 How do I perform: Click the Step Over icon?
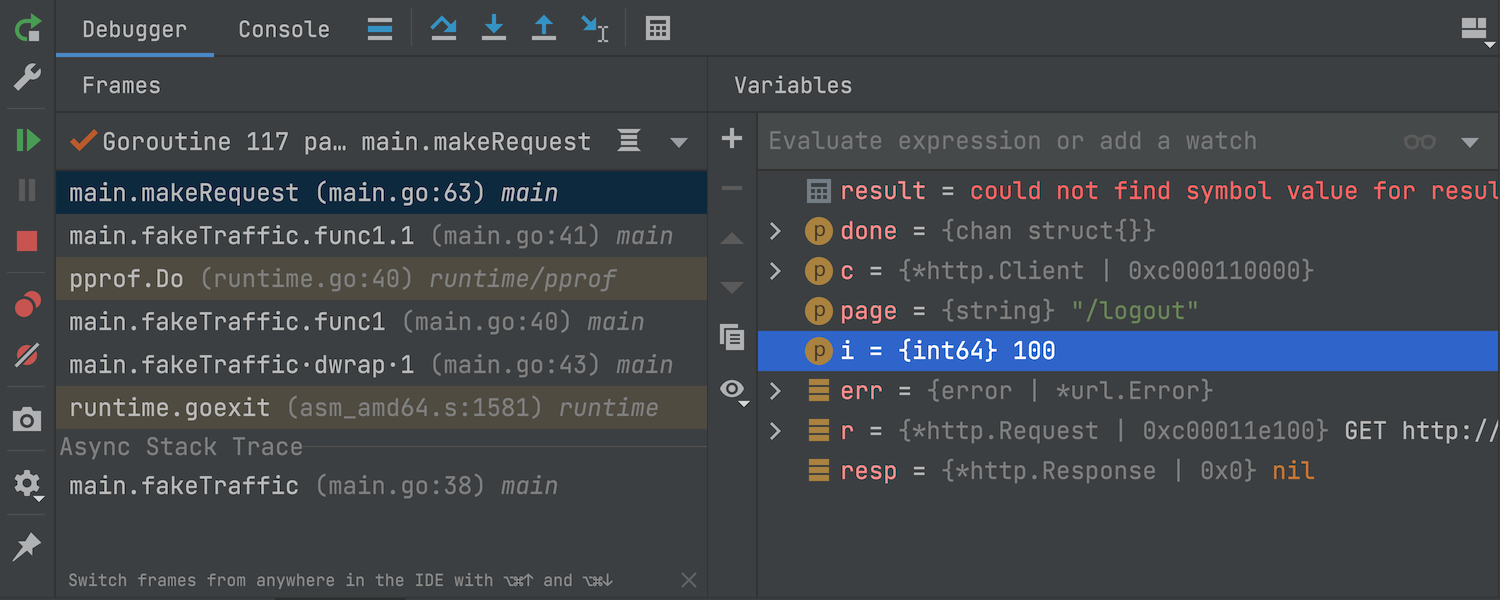coord(444,28)
